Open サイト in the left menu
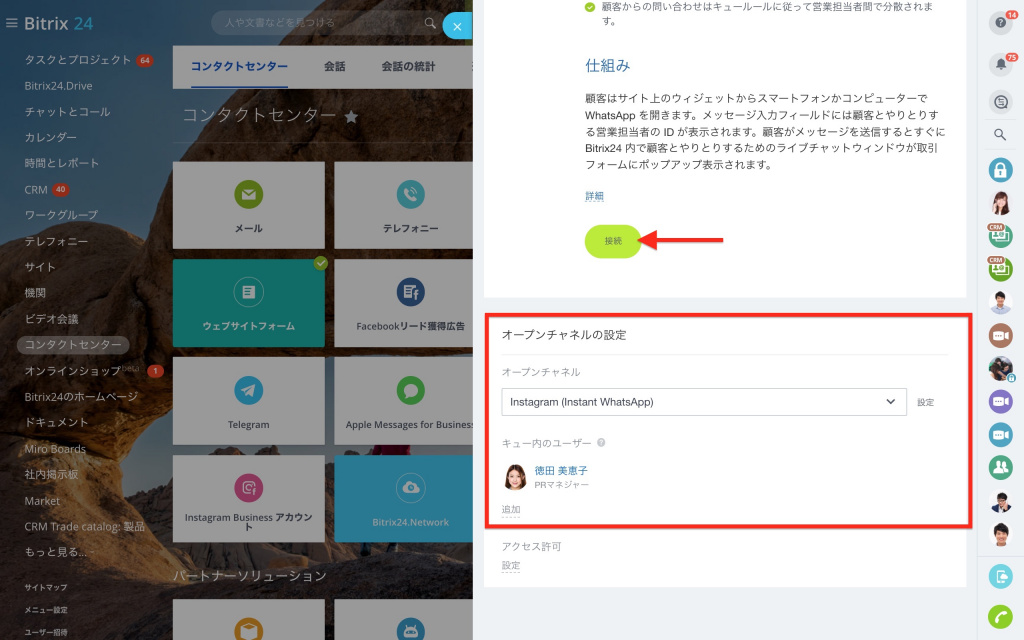The width and height of the screenshot is (1024, 640). click(x=40, y=267)
